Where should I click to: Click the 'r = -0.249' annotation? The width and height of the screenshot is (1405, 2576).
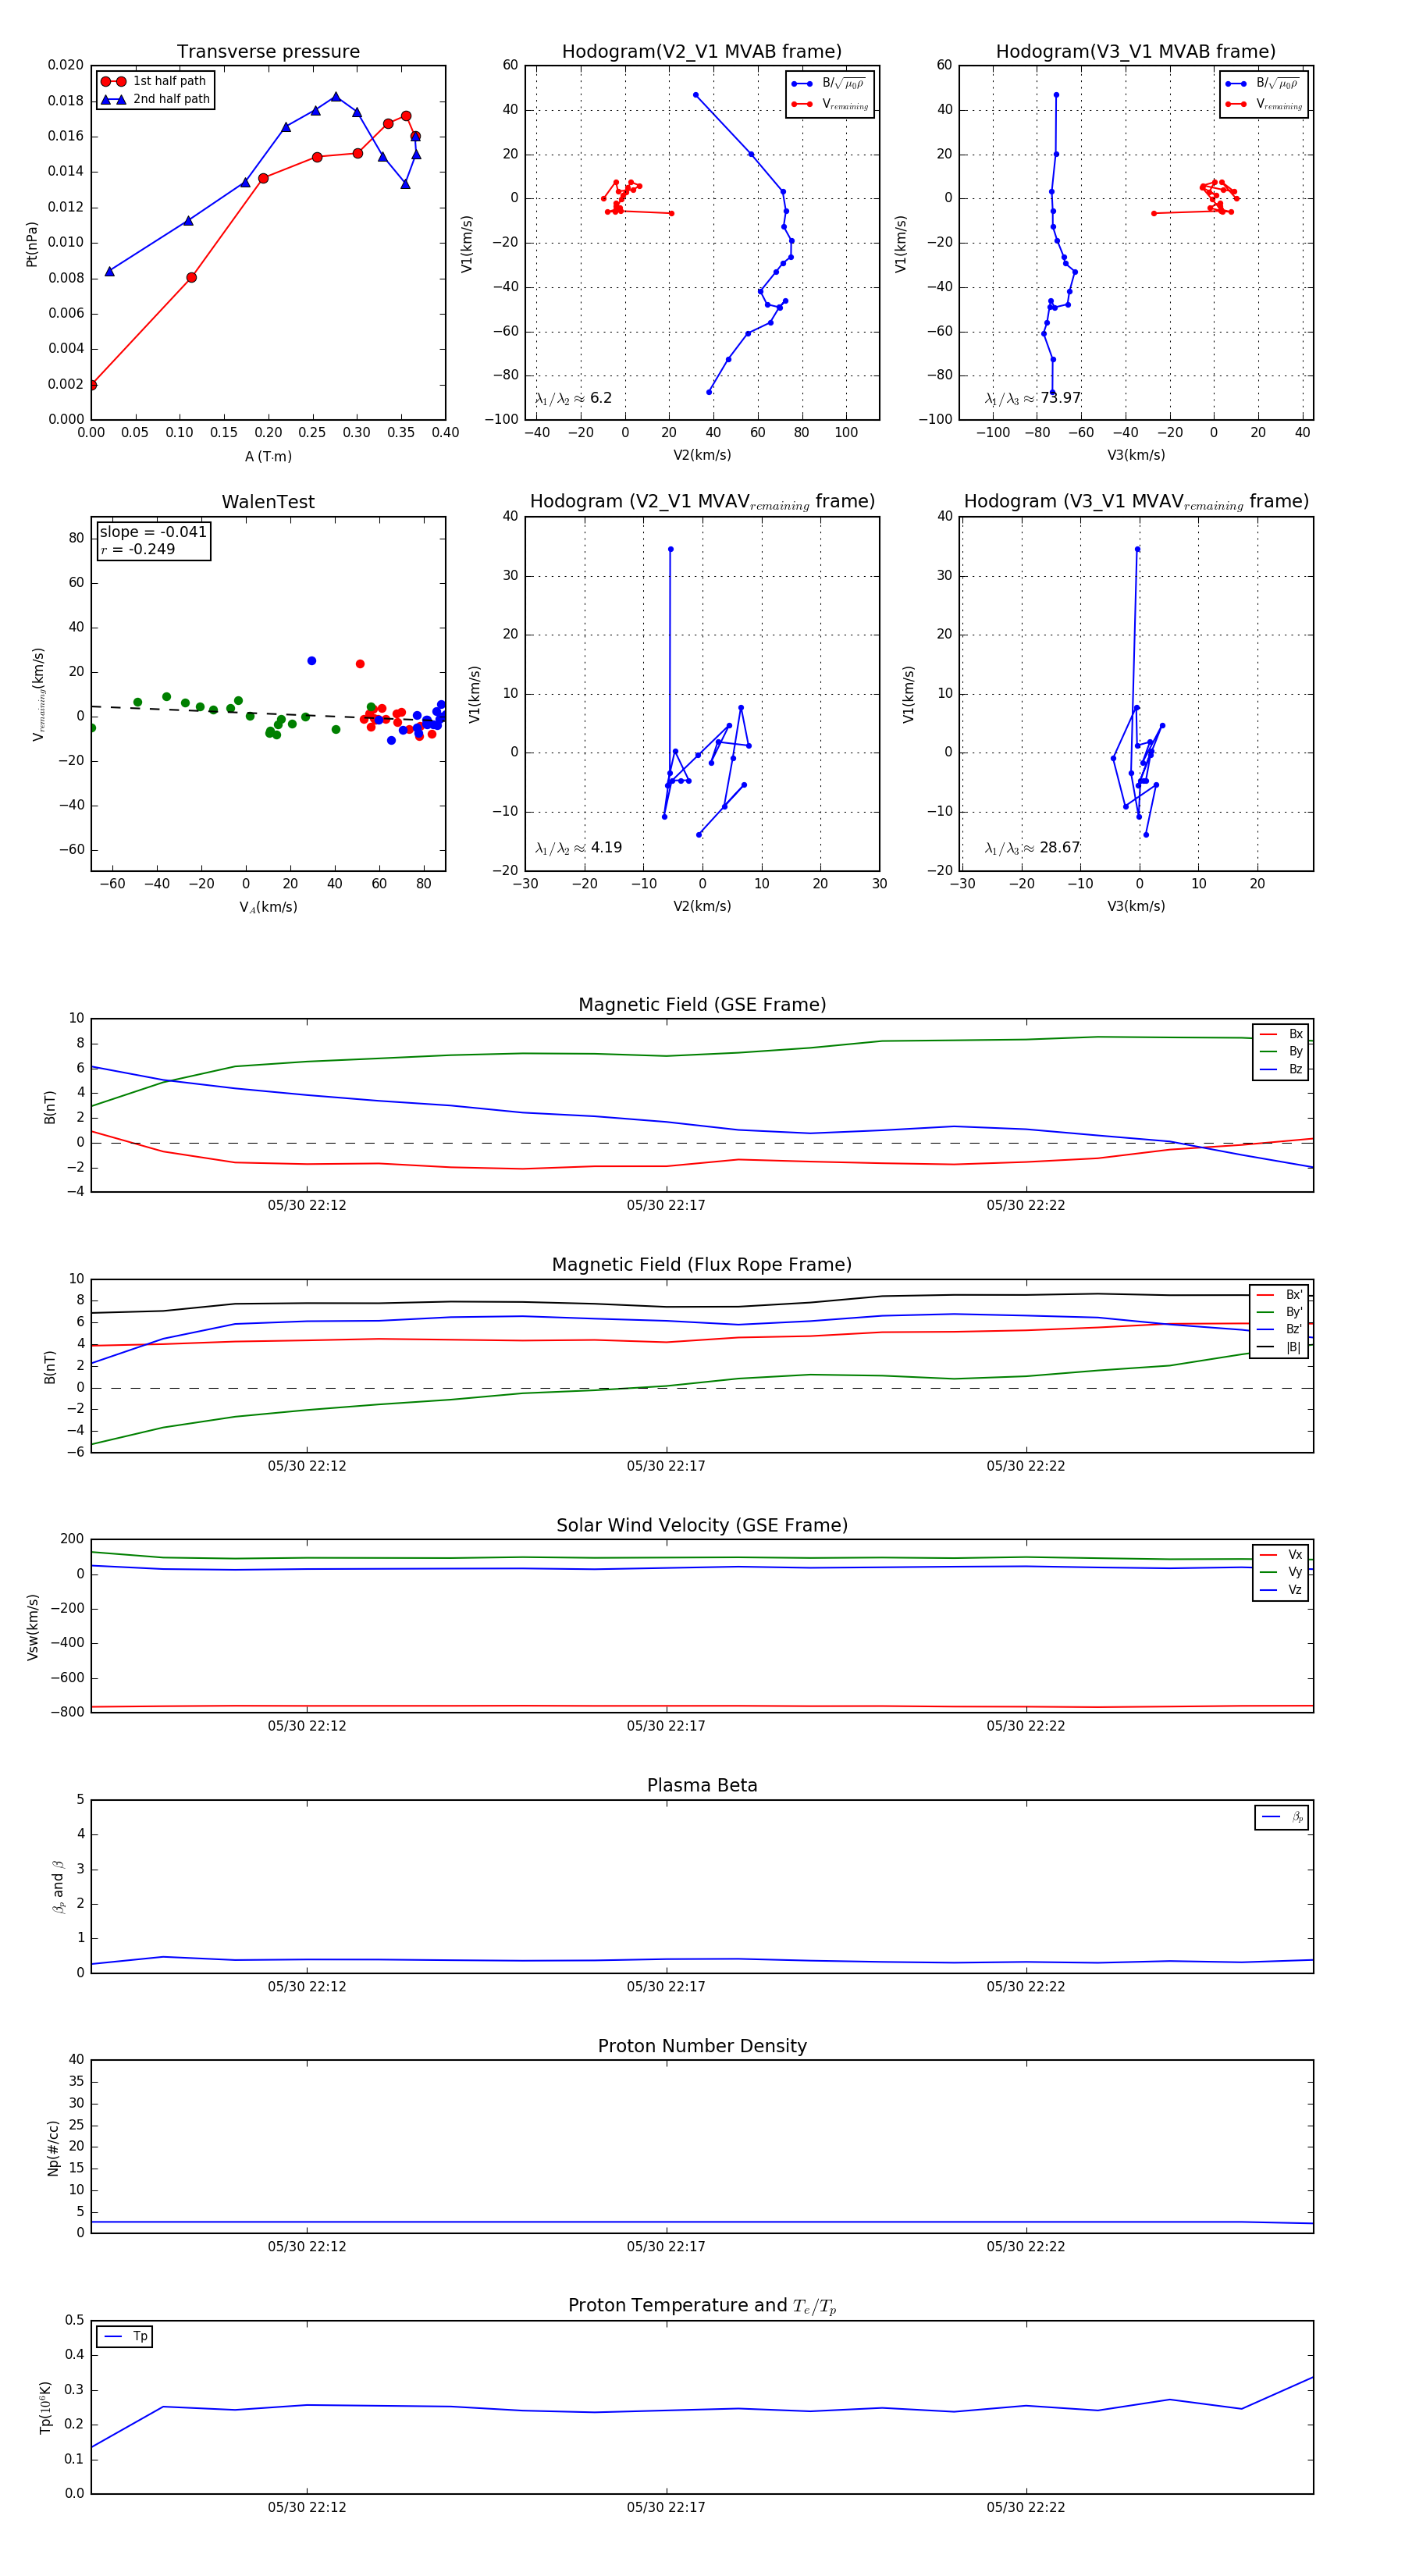pyautogui.click(x=138, y=549)
